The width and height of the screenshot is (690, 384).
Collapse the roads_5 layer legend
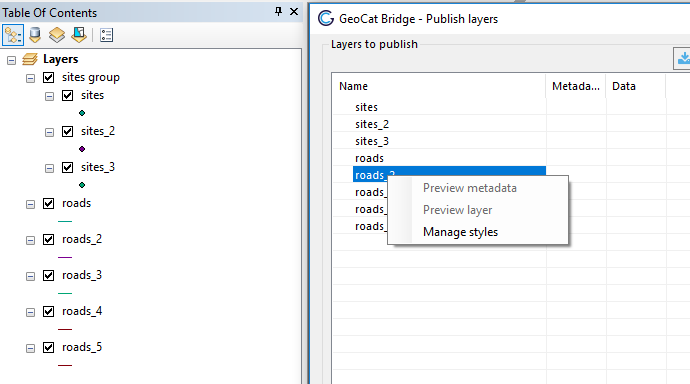(30, 349)
